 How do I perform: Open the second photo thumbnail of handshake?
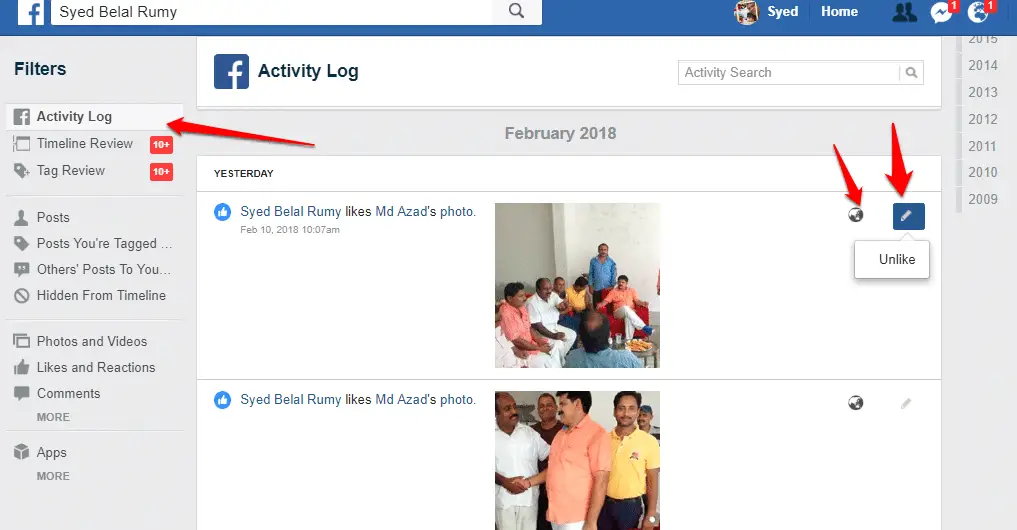click(x=577, y=461)
